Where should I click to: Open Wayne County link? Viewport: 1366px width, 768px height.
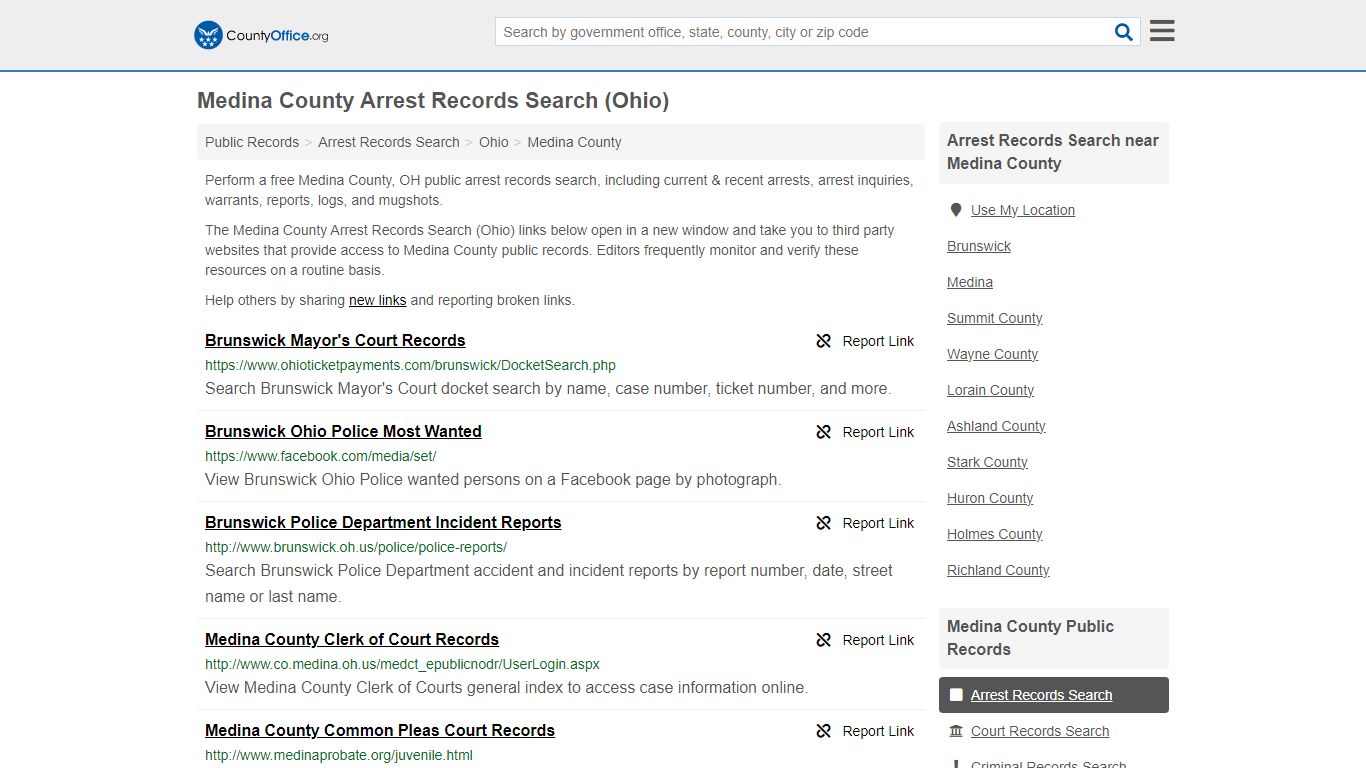(x=993, y=354)
